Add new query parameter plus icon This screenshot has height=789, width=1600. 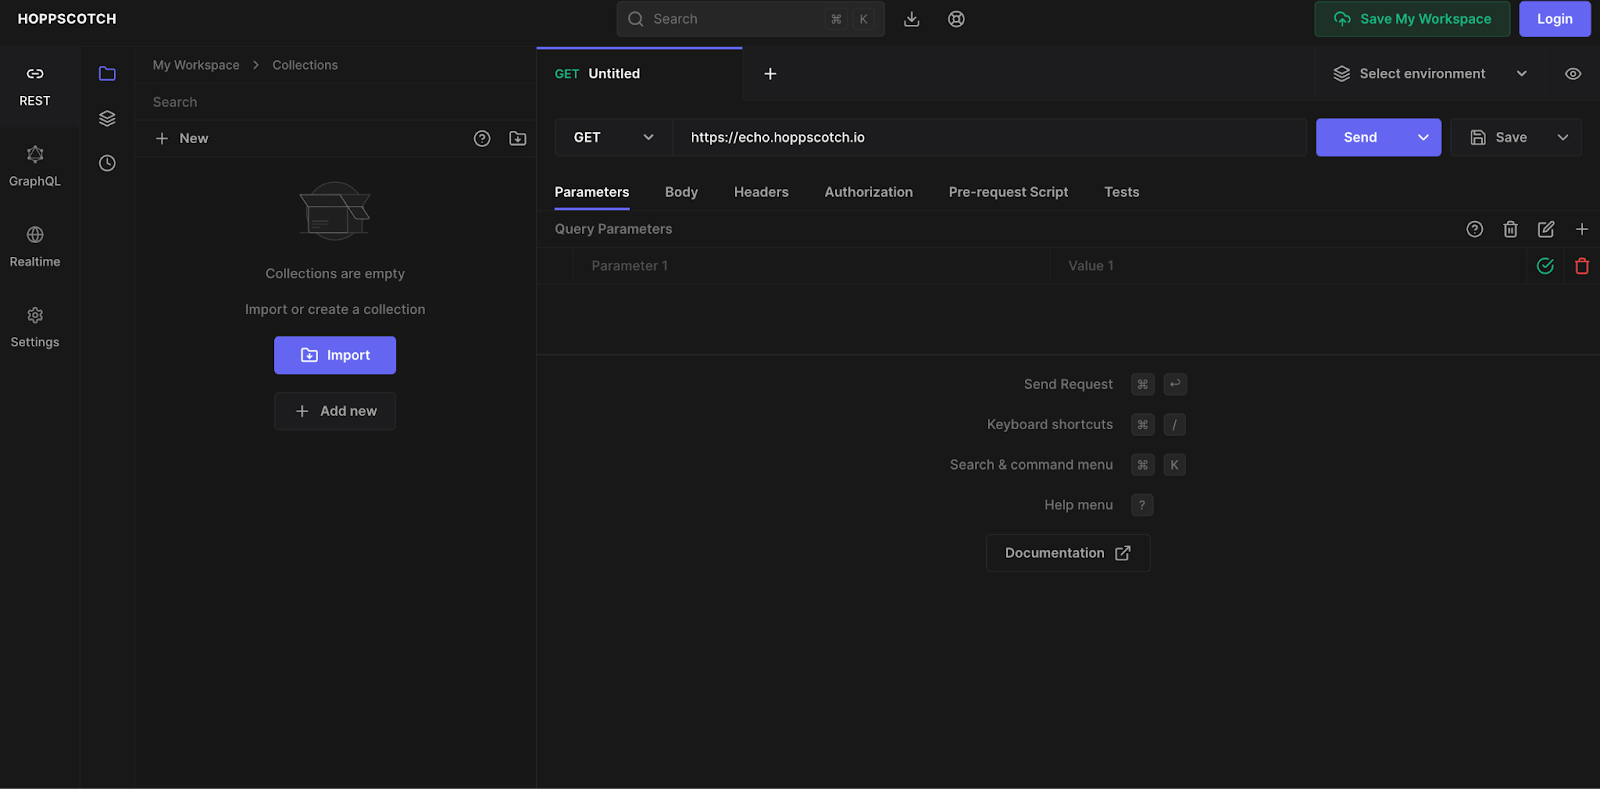point(1582,229)
